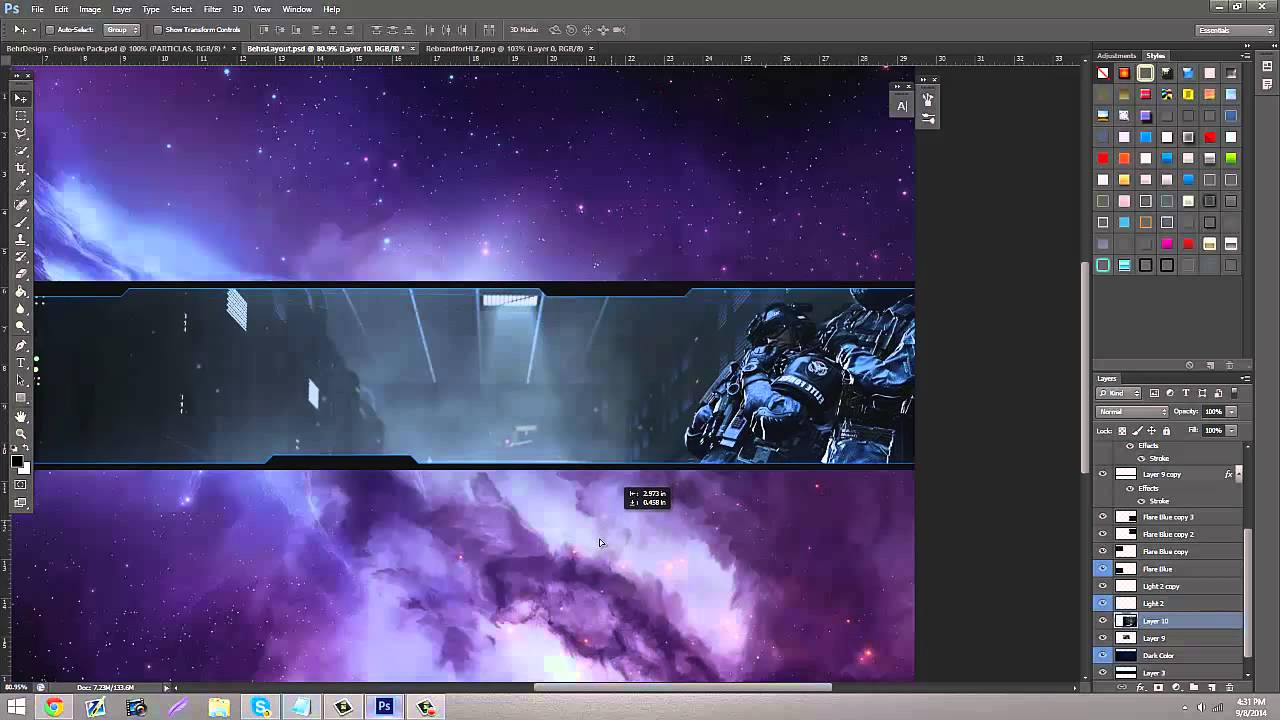Select the Blur tool
Viewport: 1280px width, 720px height.
(21, 309)
